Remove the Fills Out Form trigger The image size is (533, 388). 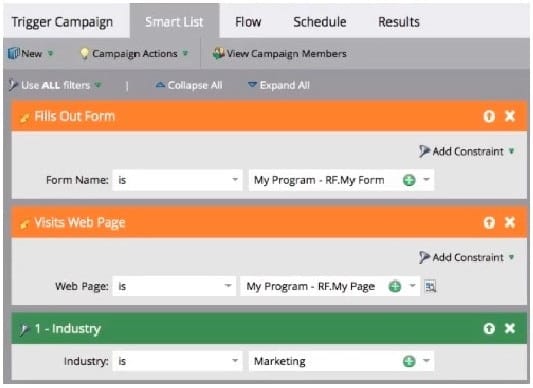(510, 116)
